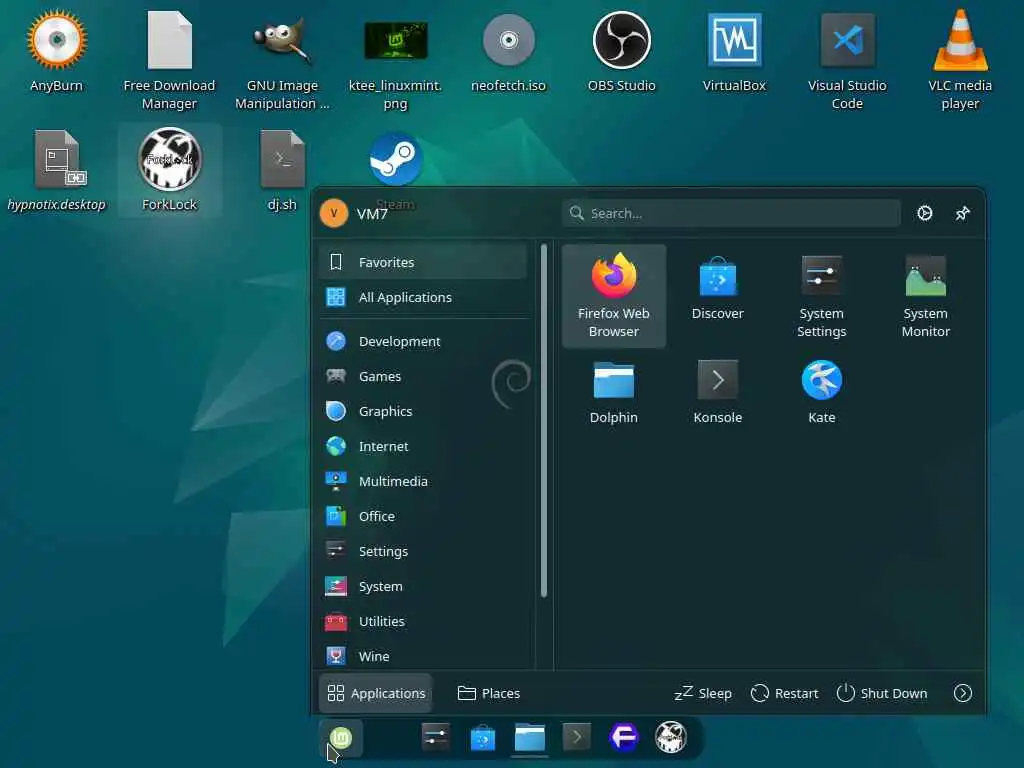Screen dimensions: 1024x768
Task: Open Discover from the taskbar
Action: coord(483,737)
